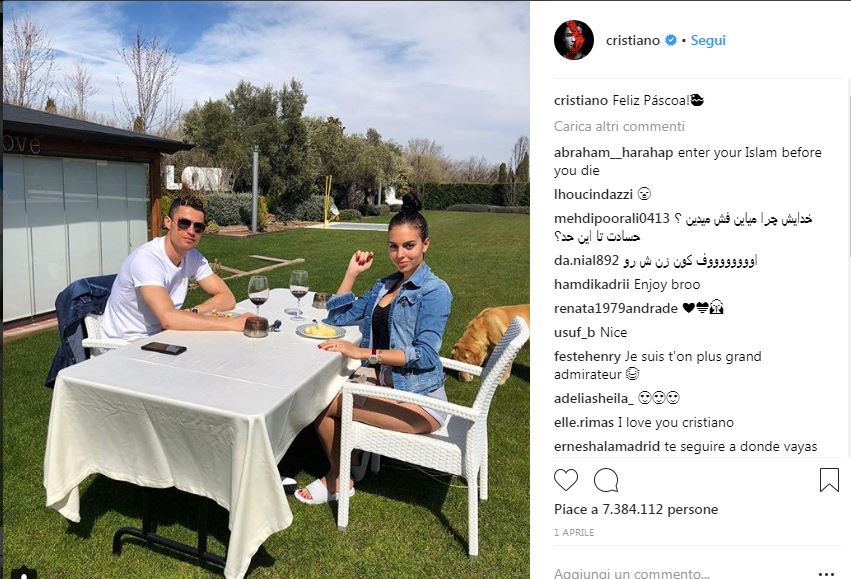Viewport: 851px width, 579px height.
Task: View likes list Piace a 7.384.112 persone
Action: tap(636, 509)
